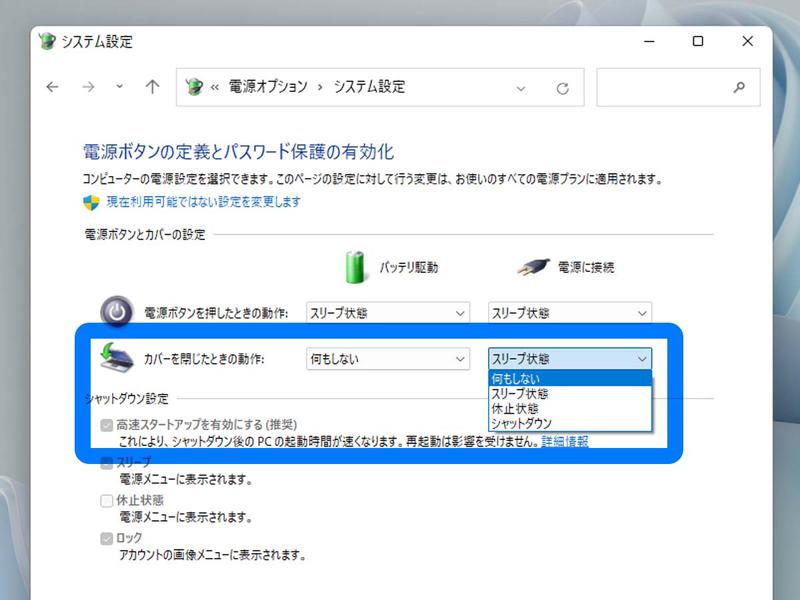The height and width of the screenshot is (600, 800).
Task: Select シャットダウン in the open list
Action: coord(570,423)
